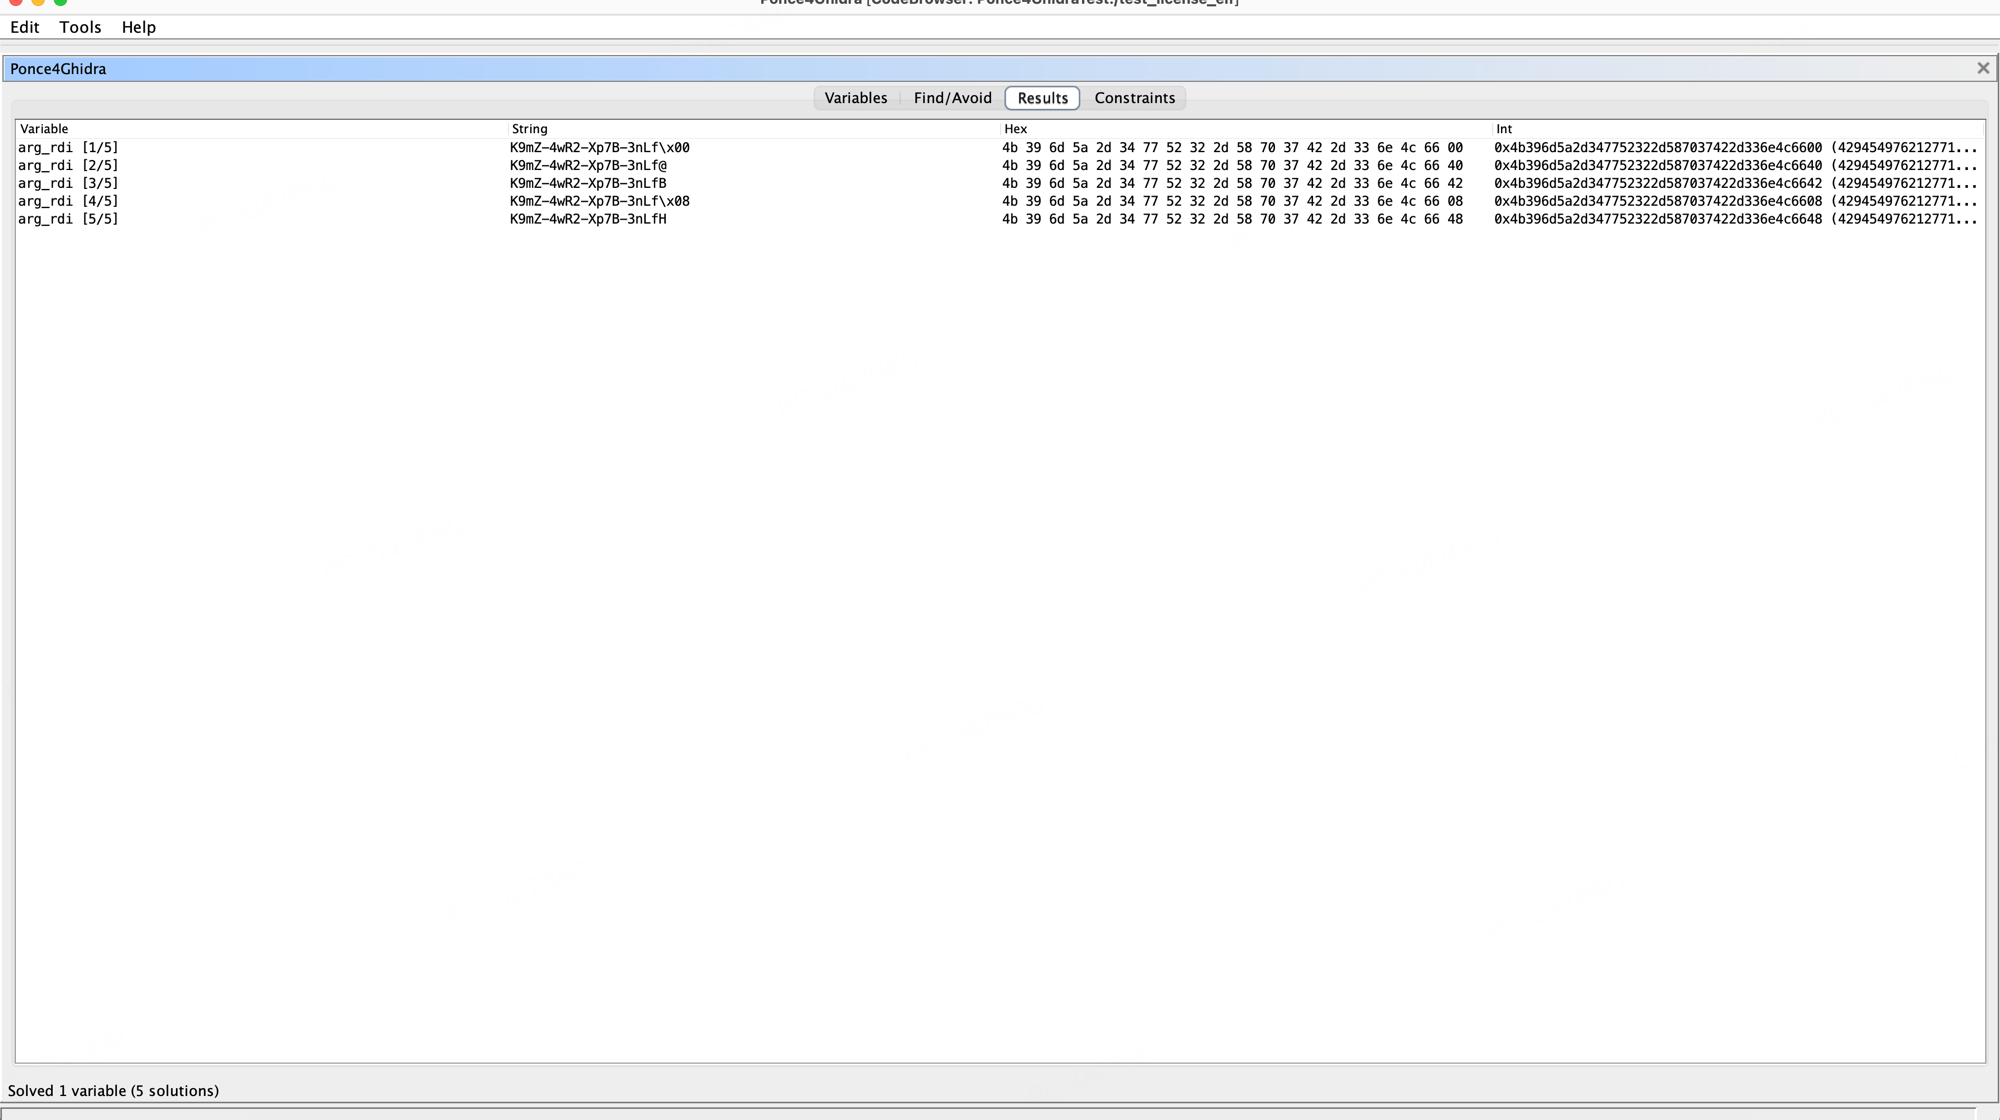Select the Results tab

pyautogui.click(x=1042, y=98)
